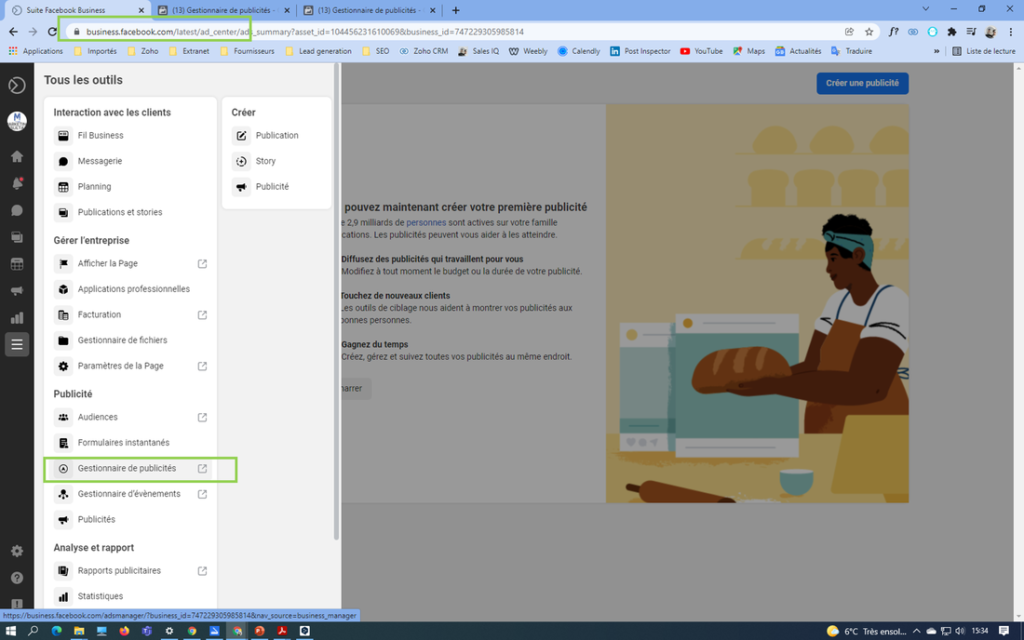Go to Business Suite home icon

pyautogui.click(x=16, y=156)
